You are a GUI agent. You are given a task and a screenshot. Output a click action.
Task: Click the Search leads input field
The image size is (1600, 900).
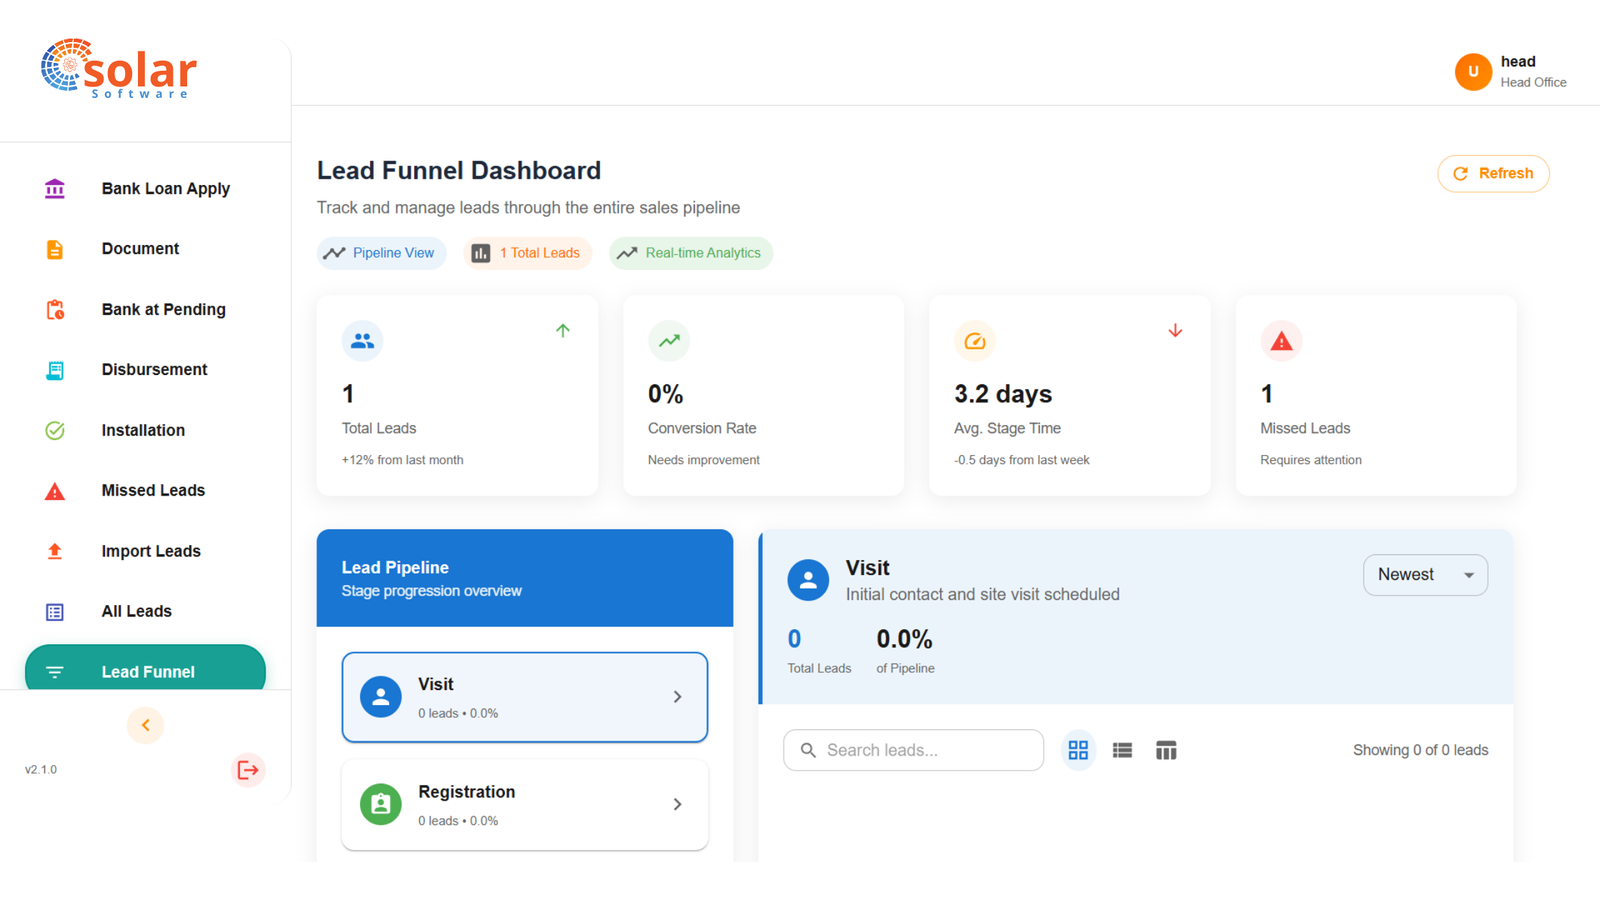913,750
